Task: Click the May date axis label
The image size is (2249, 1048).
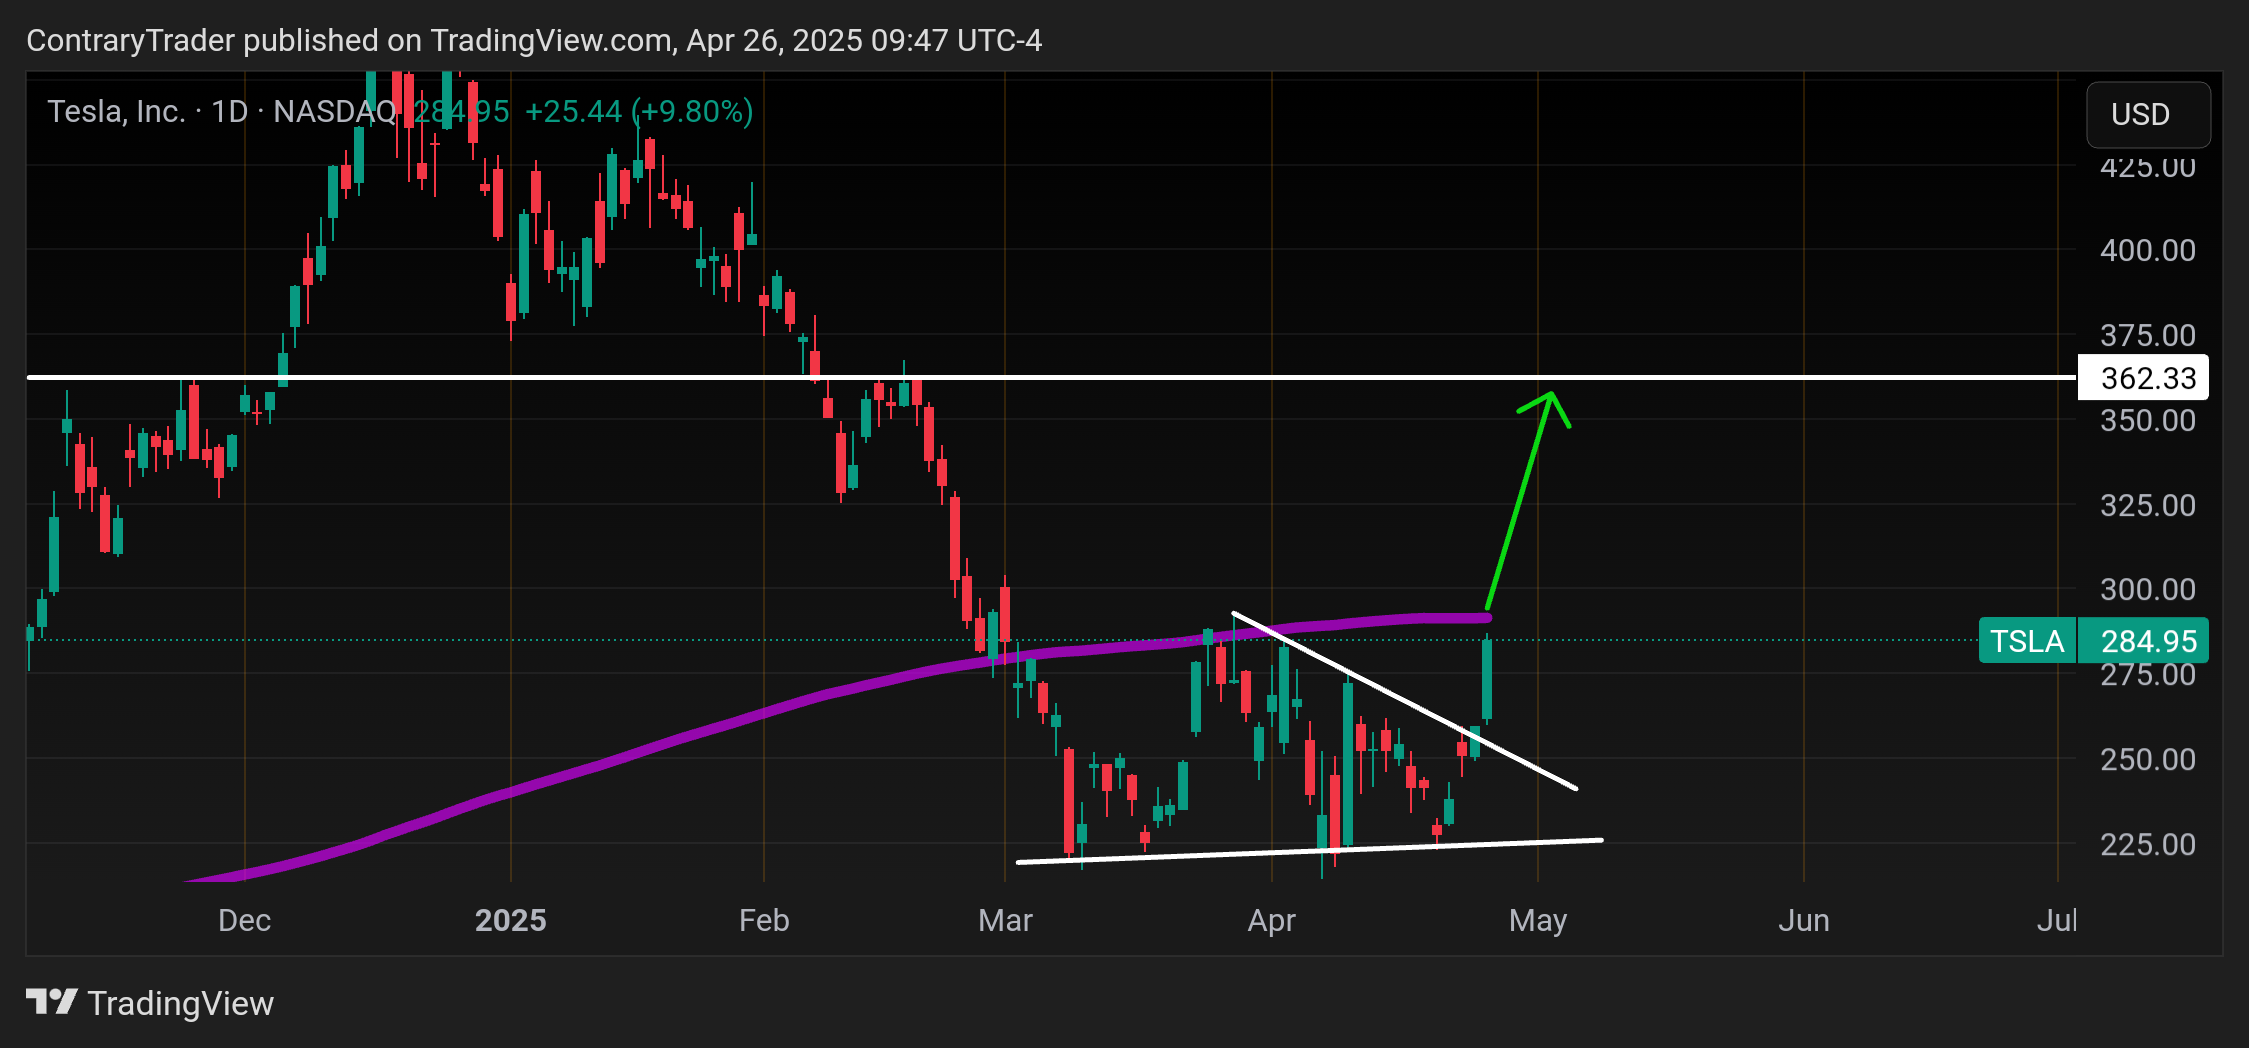Action: coord(1538,920)
